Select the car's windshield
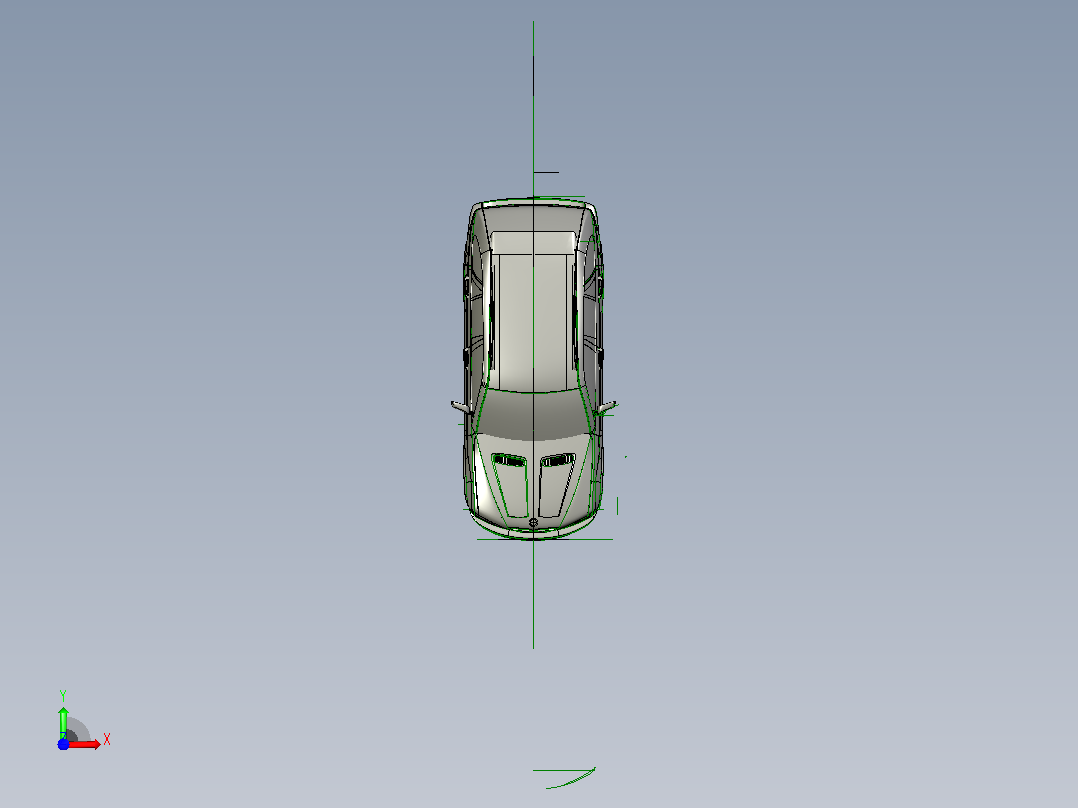 tap(534, 414)
